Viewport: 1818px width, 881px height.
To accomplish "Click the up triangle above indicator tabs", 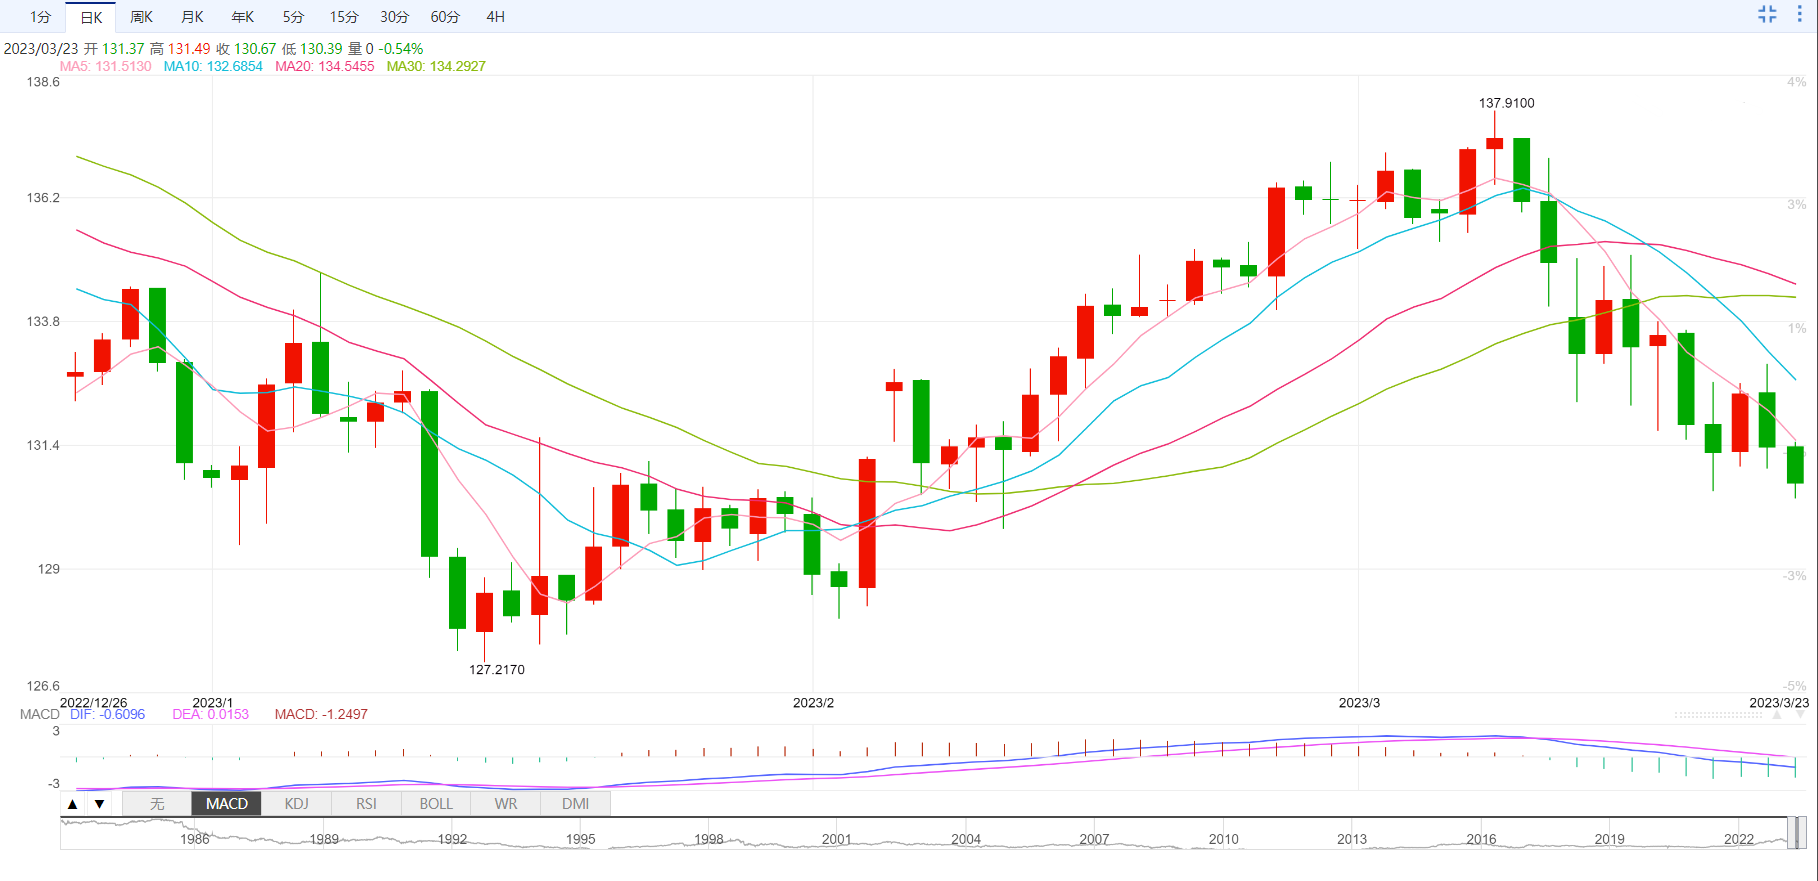I will pos(72,804).
